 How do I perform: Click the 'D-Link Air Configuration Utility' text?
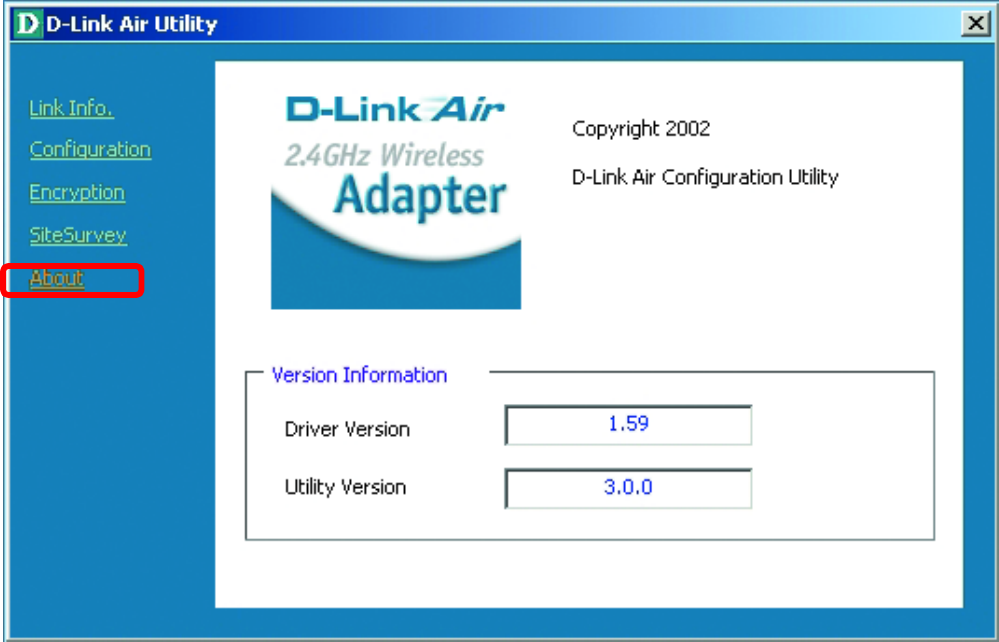click(x=705, y=177)
